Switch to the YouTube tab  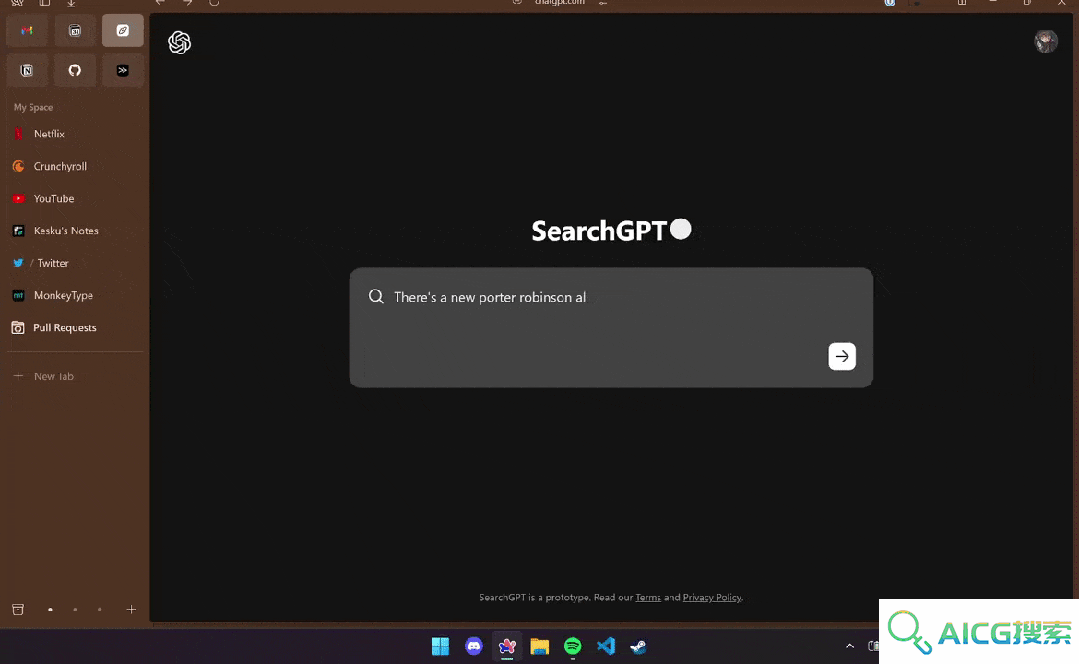click(75, 198)
